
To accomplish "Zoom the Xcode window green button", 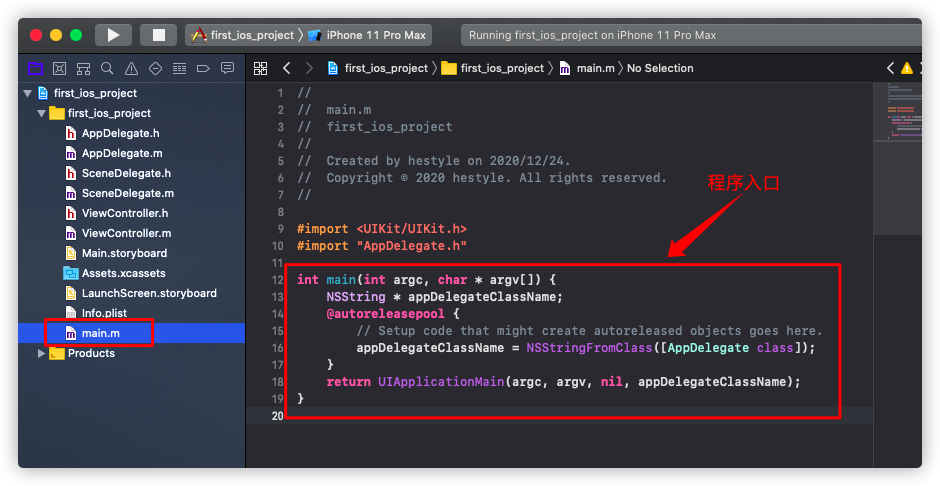I will pos(76,35).
